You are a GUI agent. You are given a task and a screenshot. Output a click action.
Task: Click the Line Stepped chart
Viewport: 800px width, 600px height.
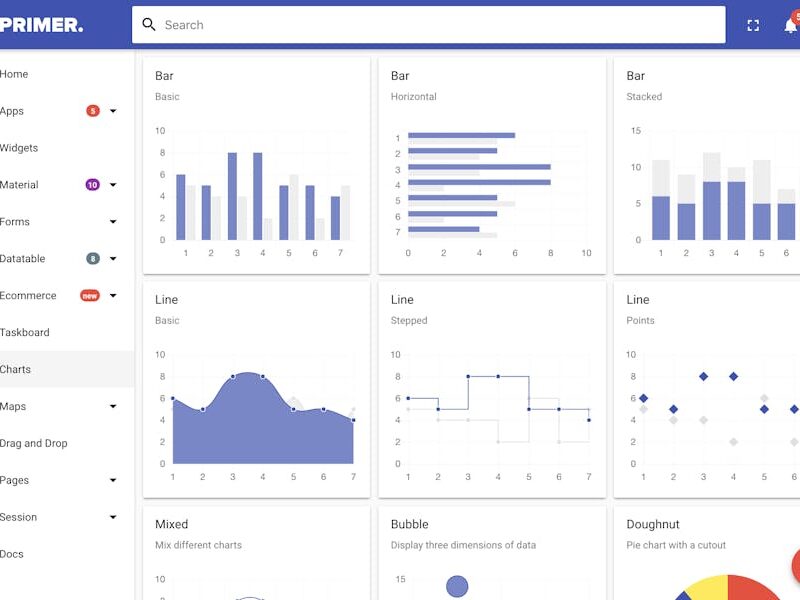pos(492,415)
